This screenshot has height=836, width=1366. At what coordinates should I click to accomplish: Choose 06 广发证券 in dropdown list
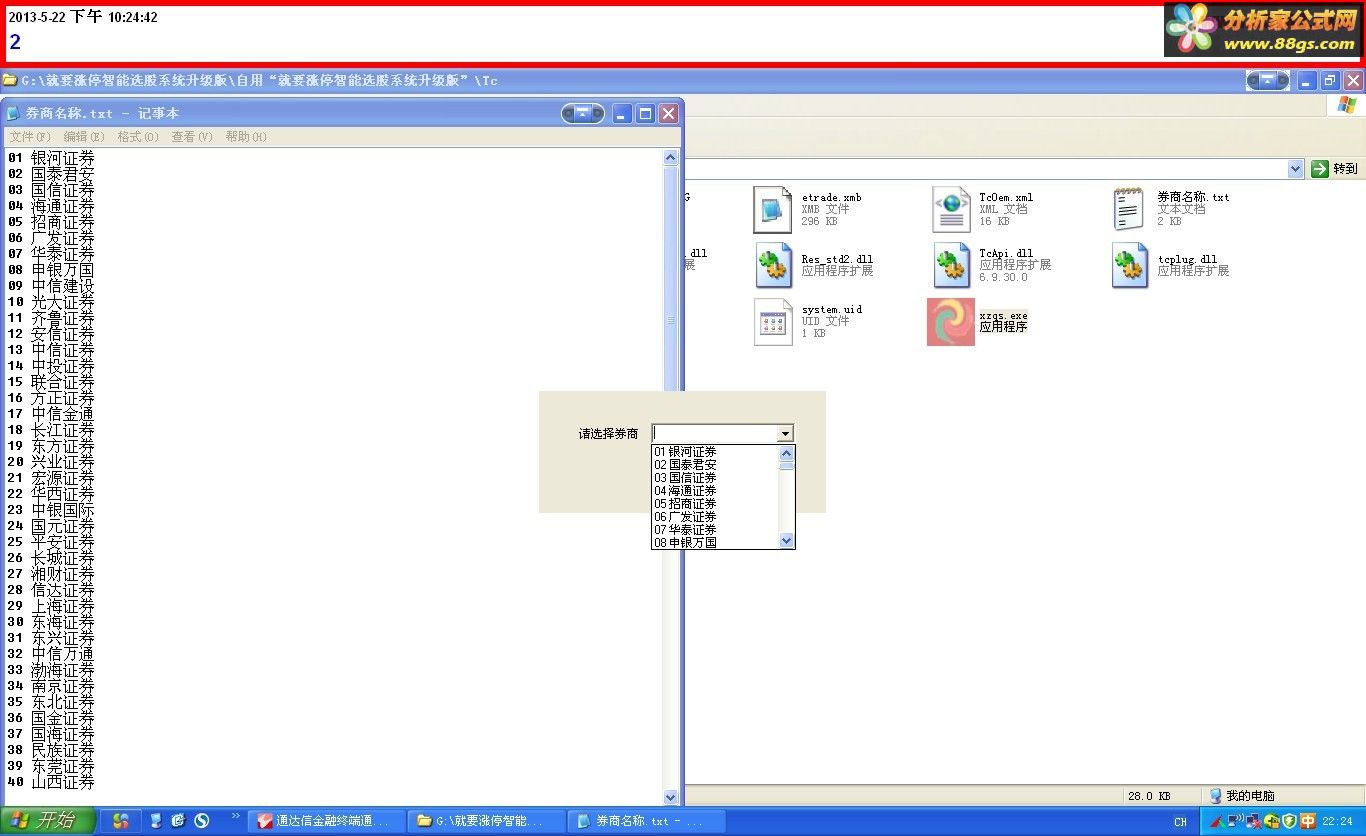pyautogui.click(x=716, y=517)
